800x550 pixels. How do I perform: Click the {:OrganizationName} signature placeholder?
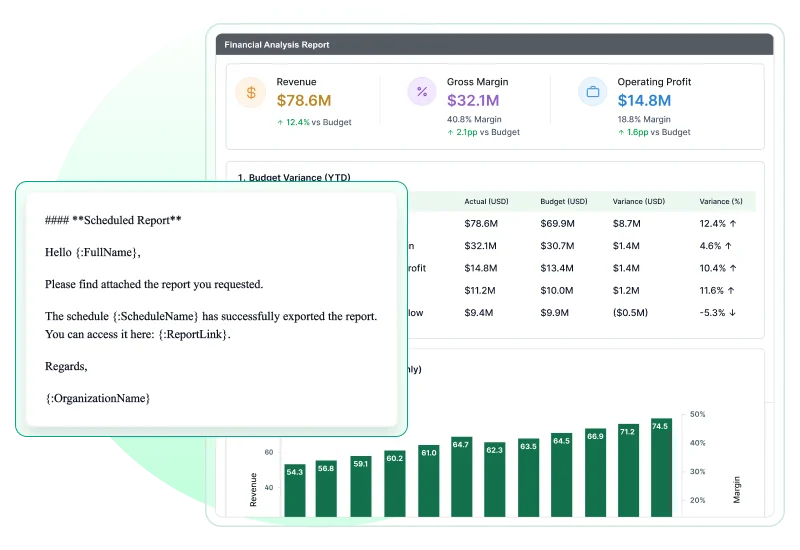tap(97, 398)
